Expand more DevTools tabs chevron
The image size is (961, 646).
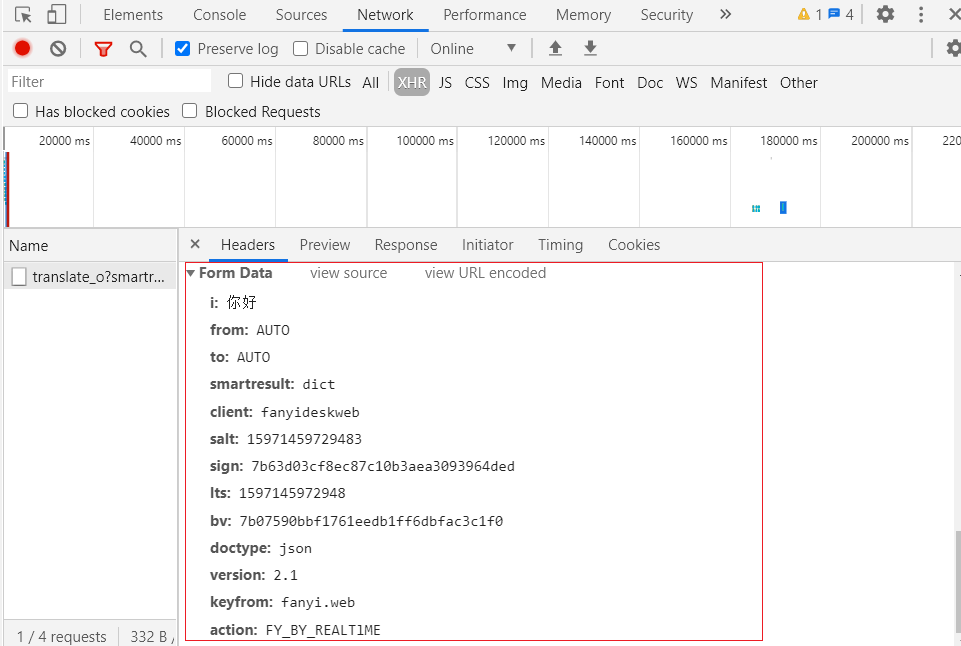(x=725, y=14)
